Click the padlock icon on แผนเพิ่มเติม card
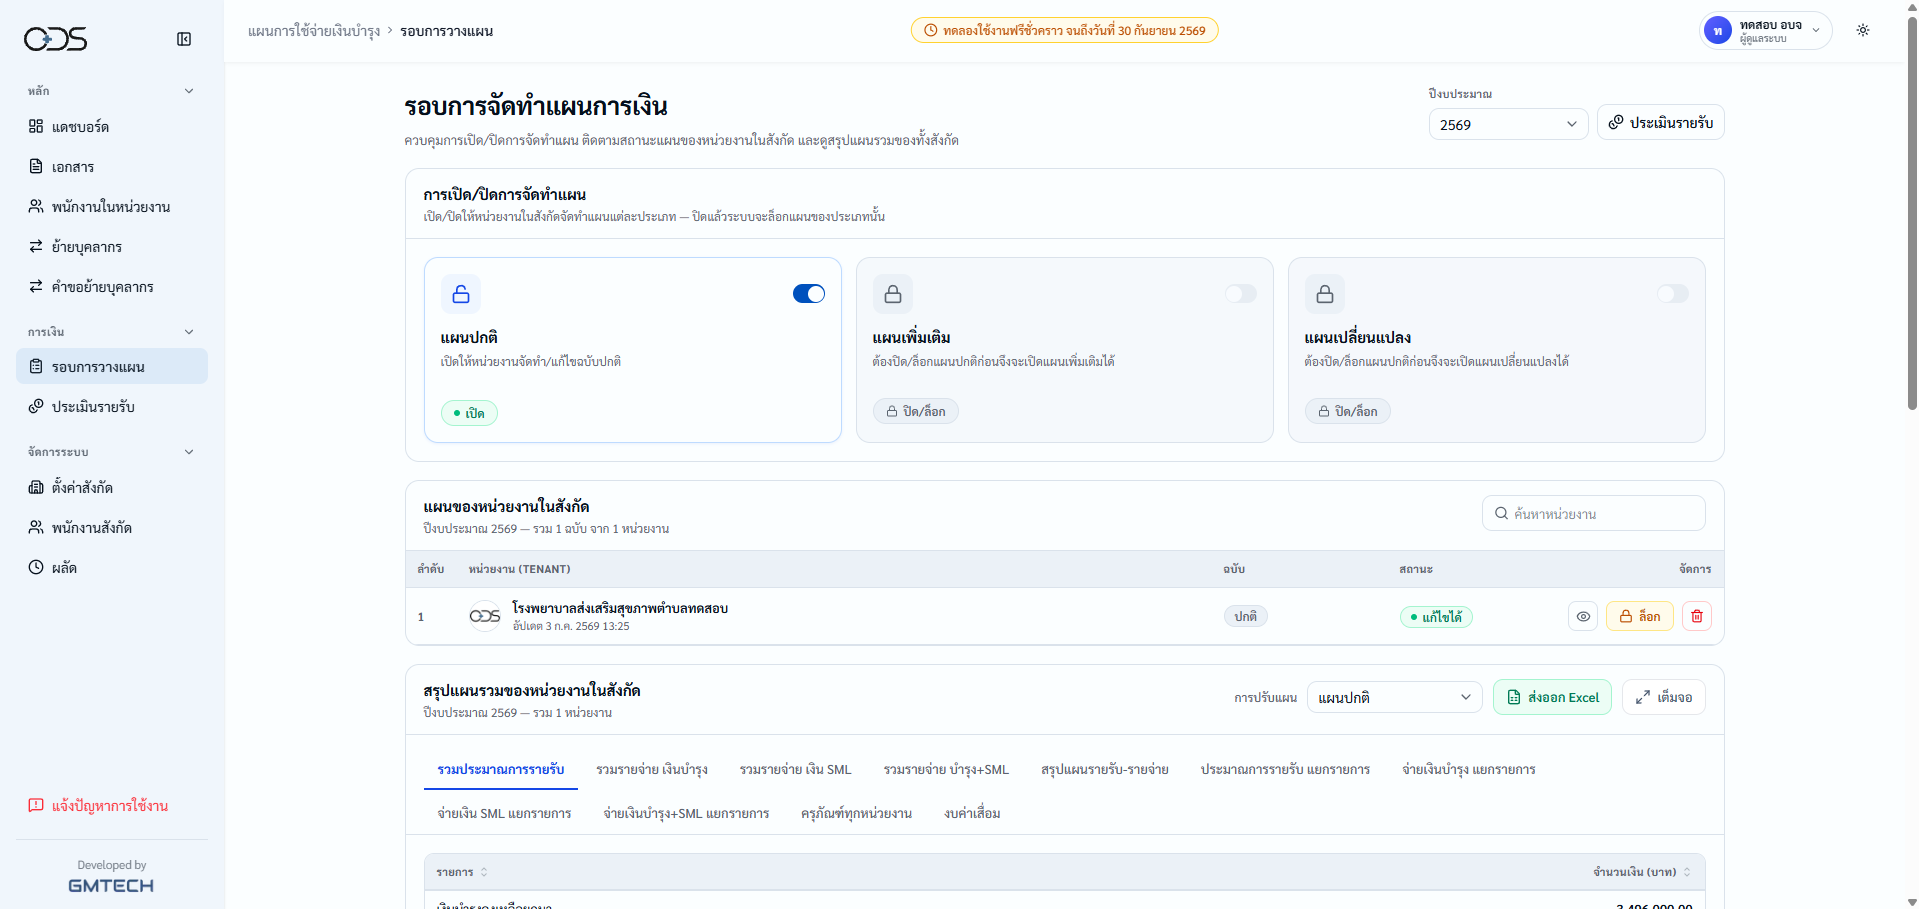Screen dimensions: 1919x909 [x=893, y=294]
